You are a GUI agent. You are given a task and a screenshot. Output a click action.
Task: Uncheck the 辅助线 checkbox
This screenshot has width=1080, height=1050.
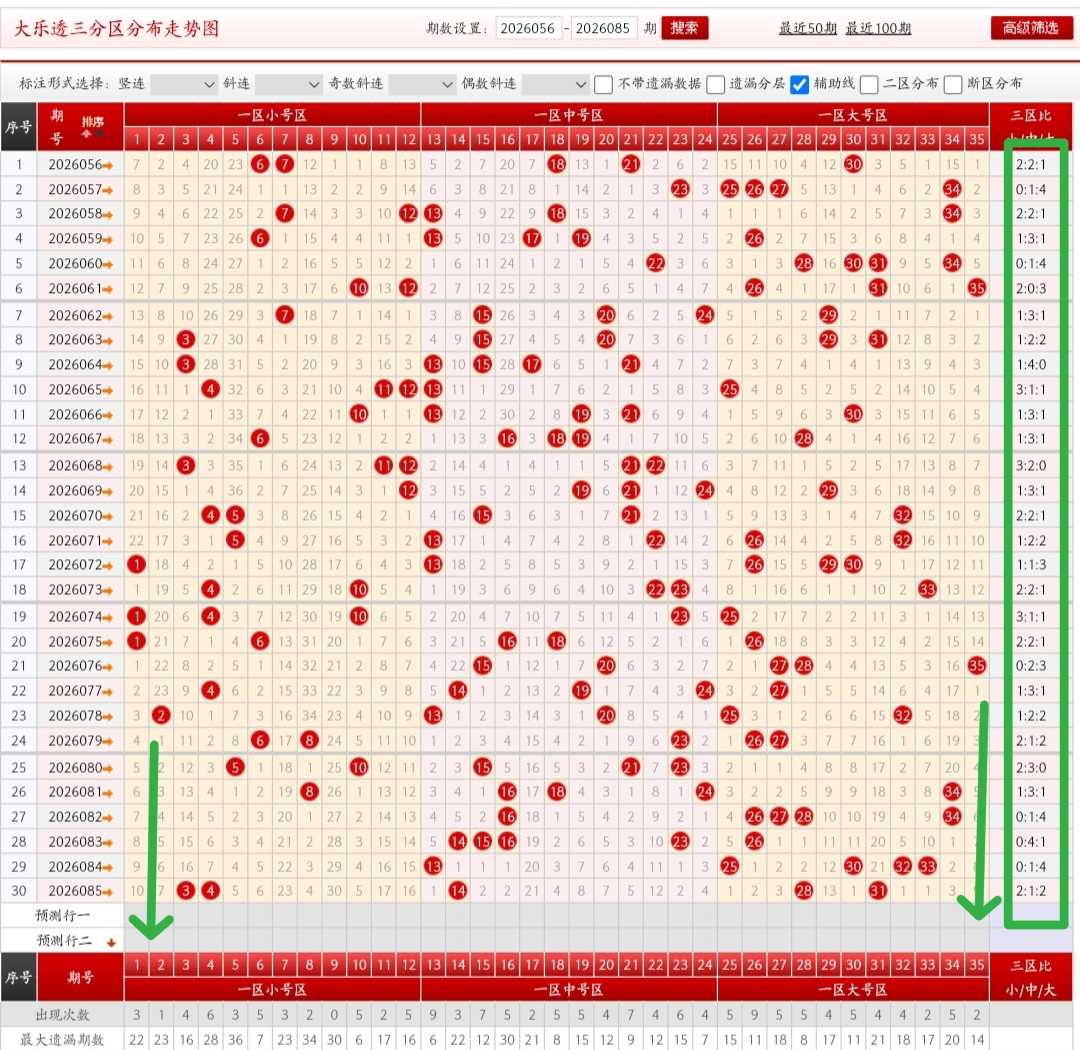[799, 84]
